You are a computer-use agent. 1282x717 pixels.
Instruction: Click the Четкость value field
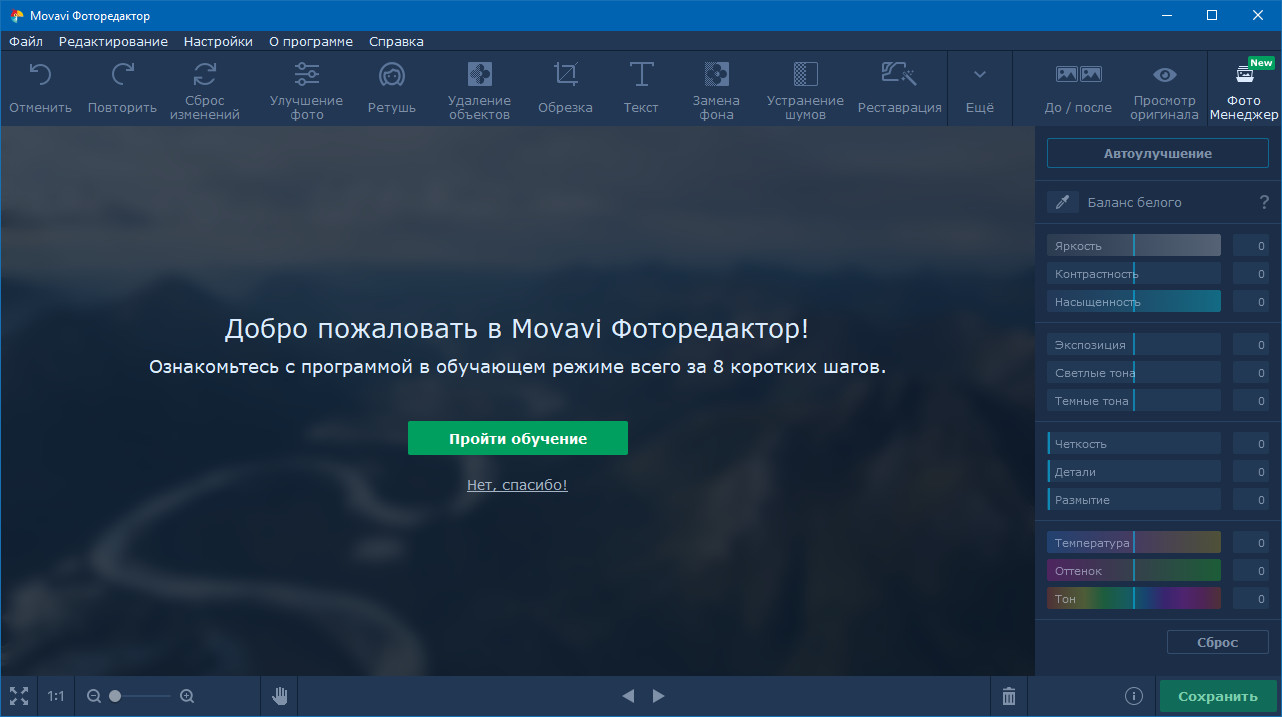pyautogui.click(x=1251, y=443)
